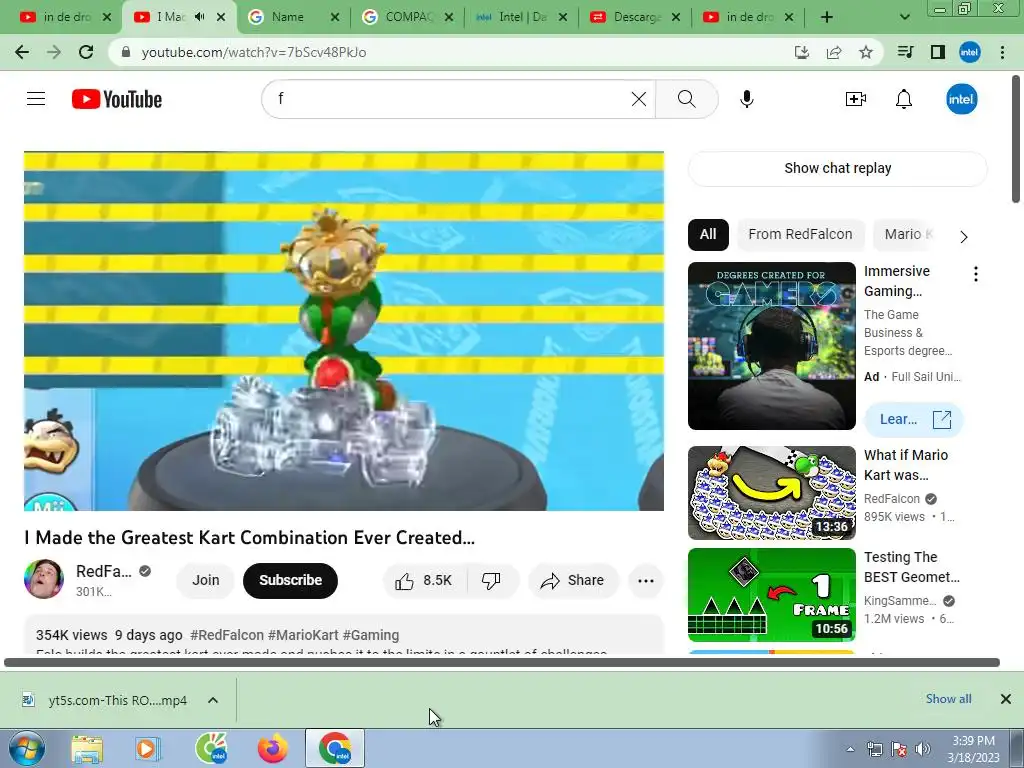Open Immersive Gaming ad thumbnail
1024x768 pixels.
pos(771,346)
